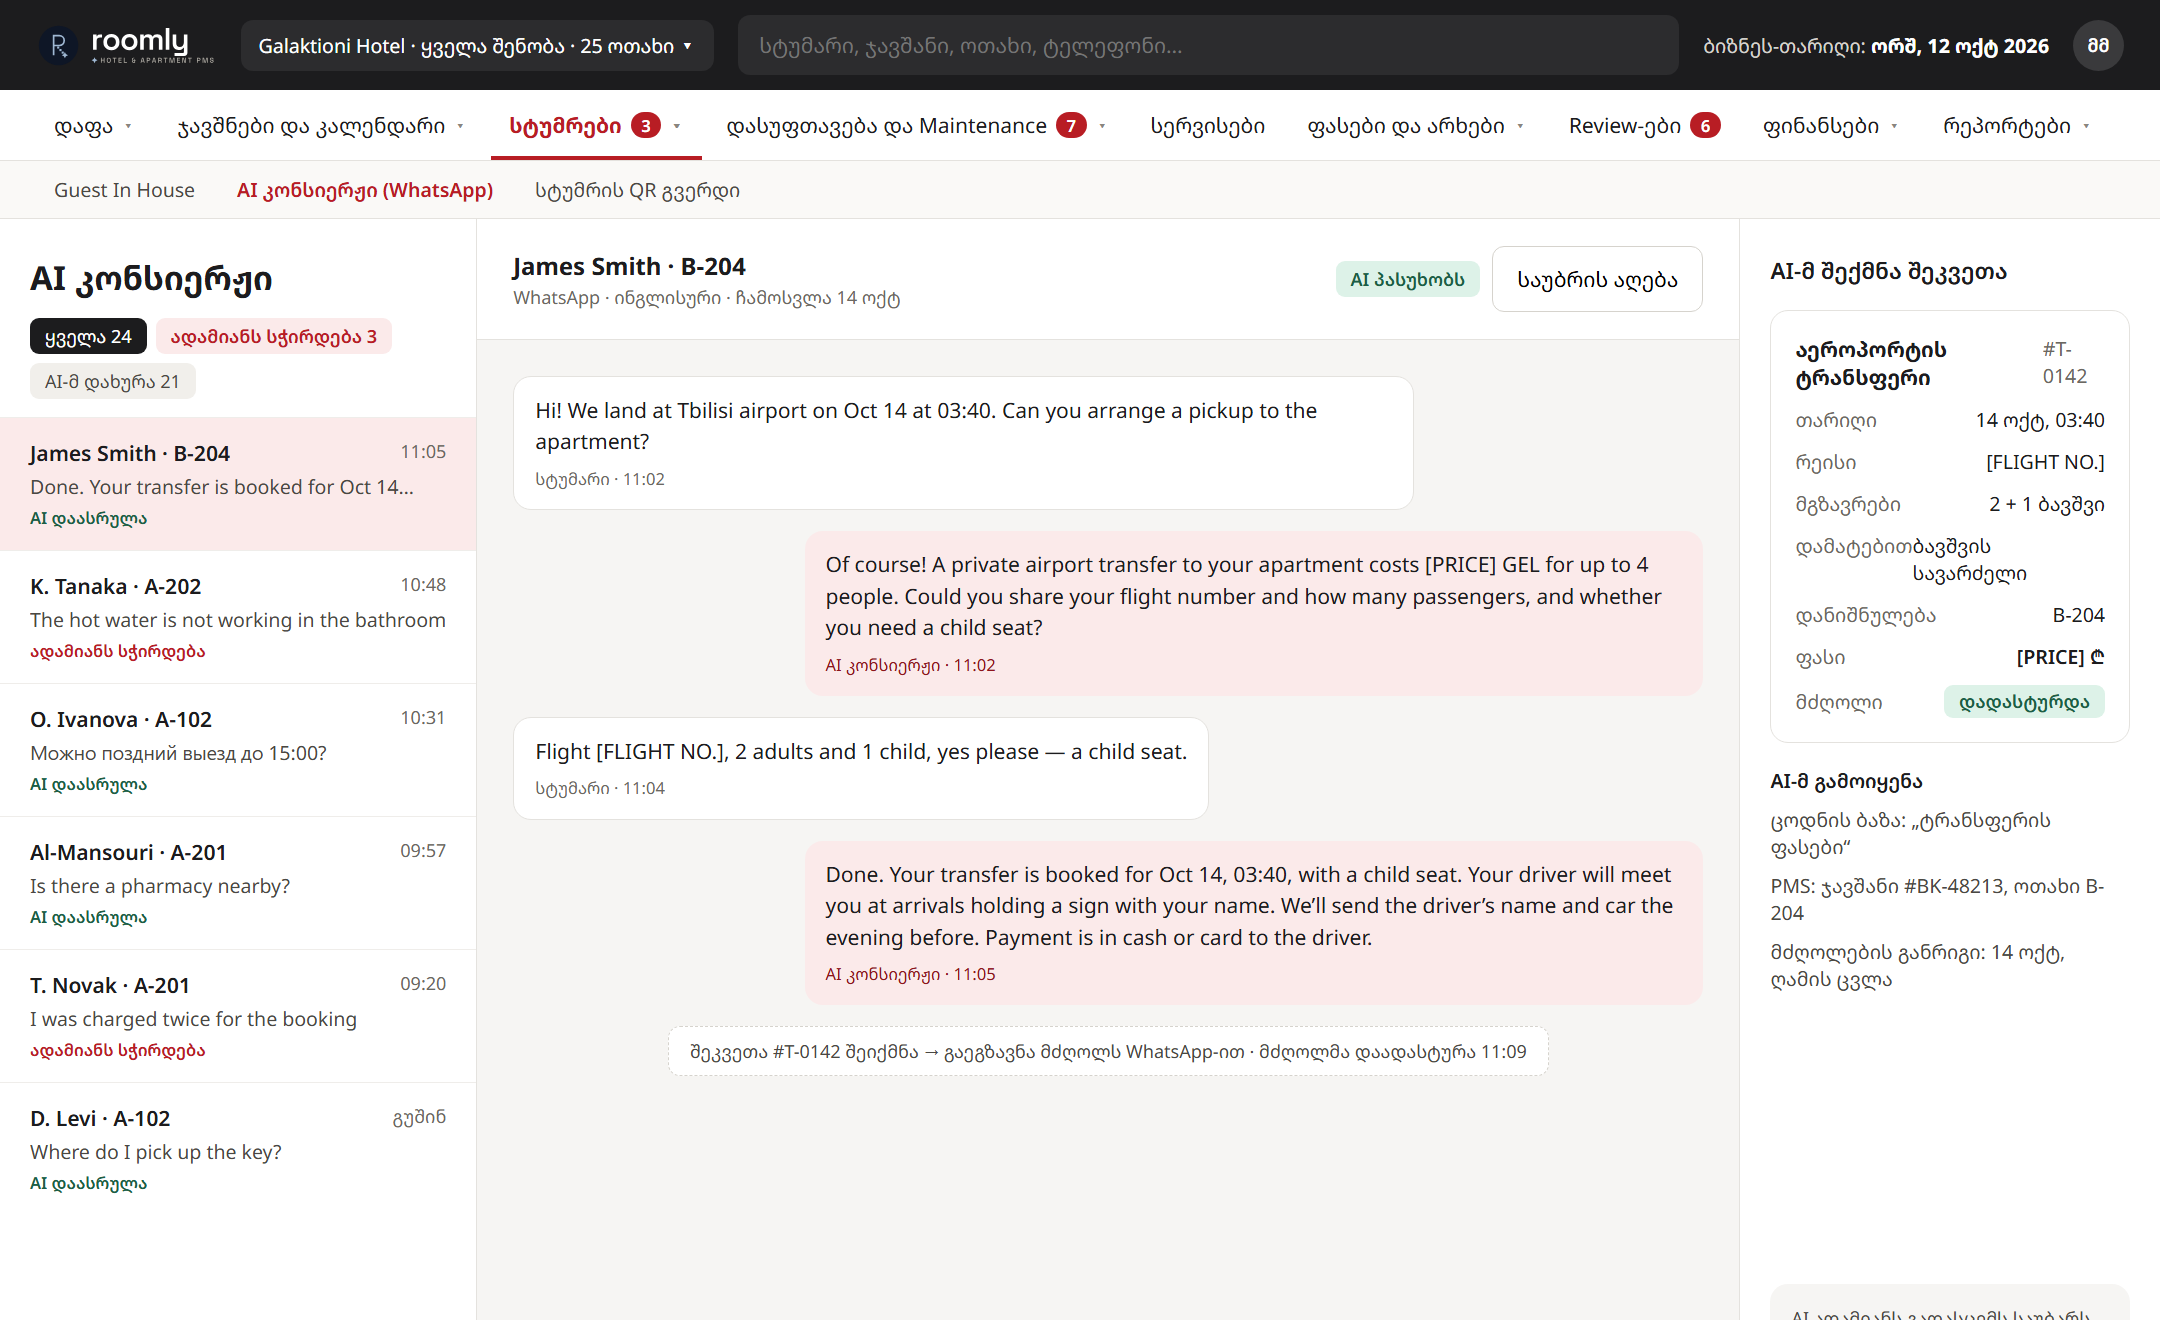The height and width of the screenshot is (1320, 2160).
Task: Open the სტუმრის QR გვერდი tab
Action: point(637,190)
